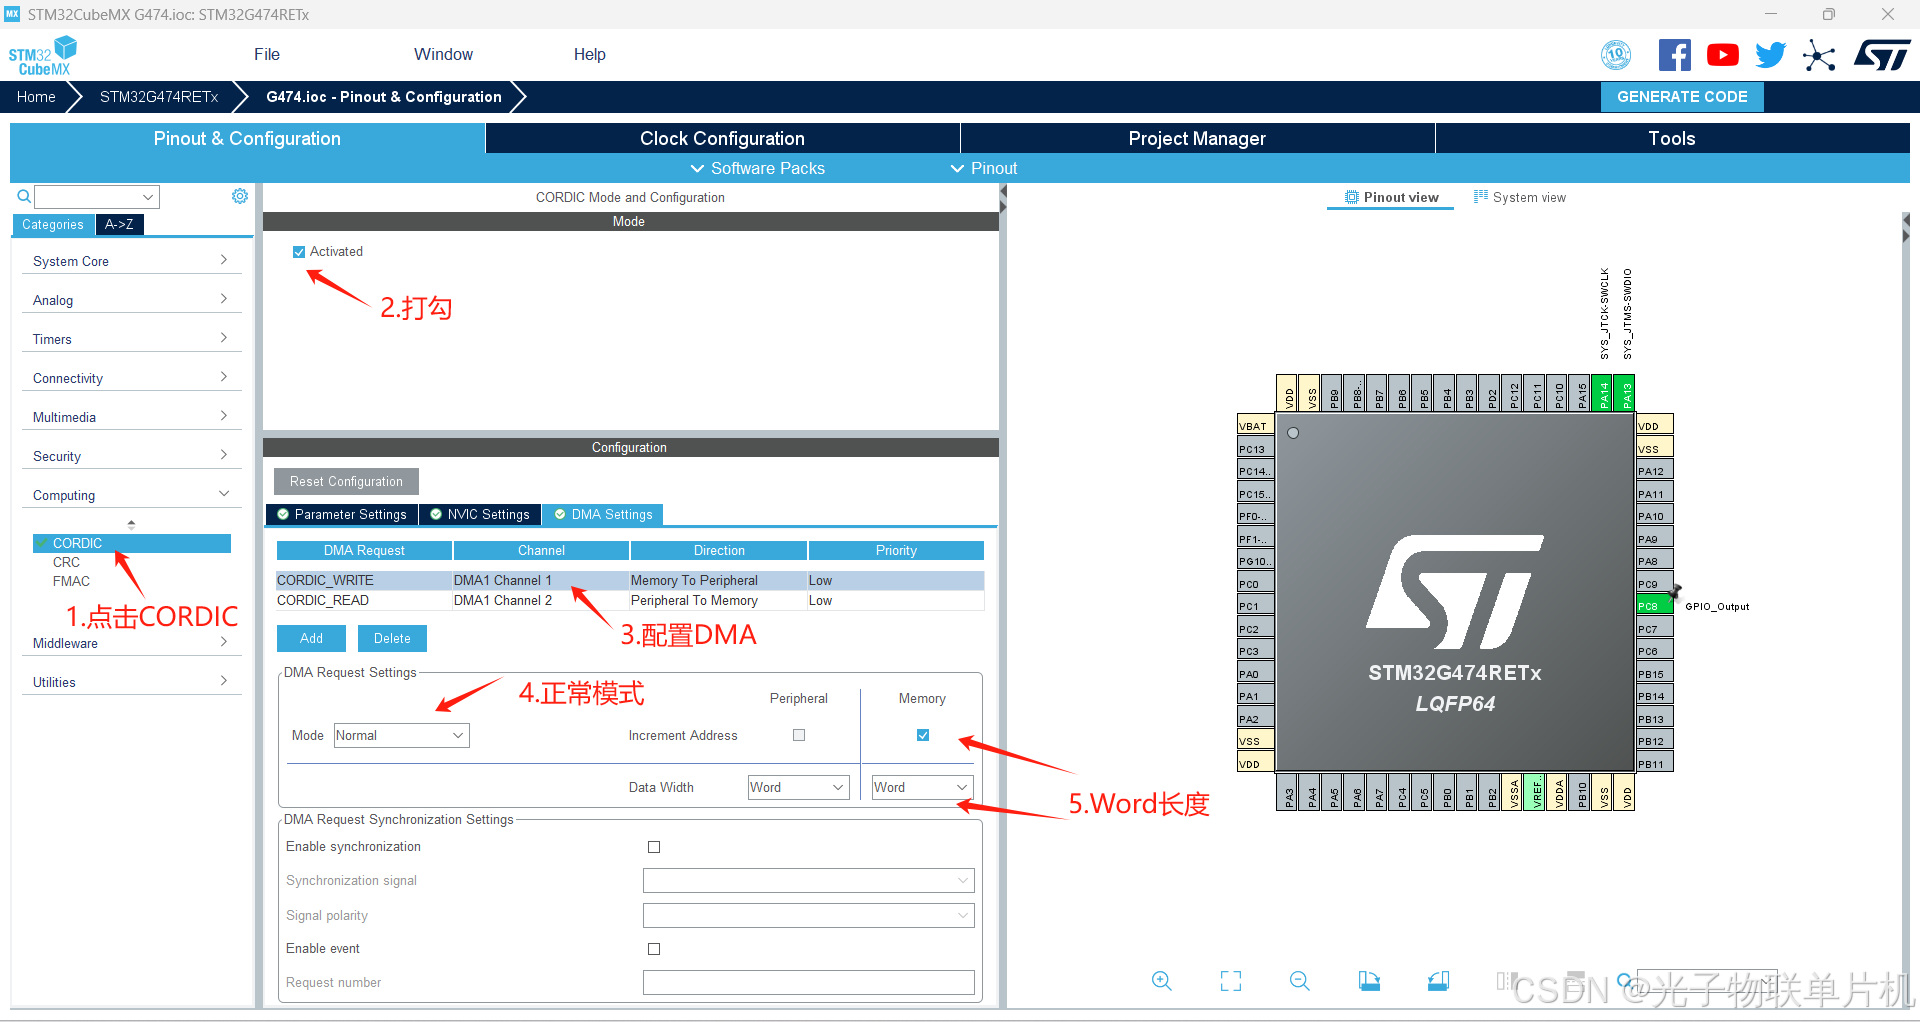This screenshot has width=1920, height=1022.
Task: Select the CORDIC_READ DMA request row
Action: [630, 600]
